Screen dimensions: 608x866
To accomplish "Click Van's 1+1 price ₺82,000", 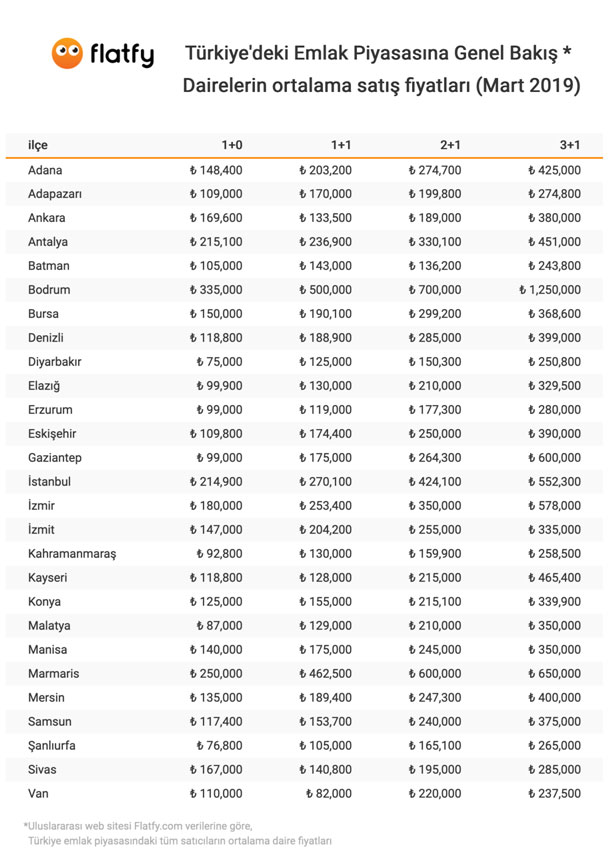I will click(329, 793).
